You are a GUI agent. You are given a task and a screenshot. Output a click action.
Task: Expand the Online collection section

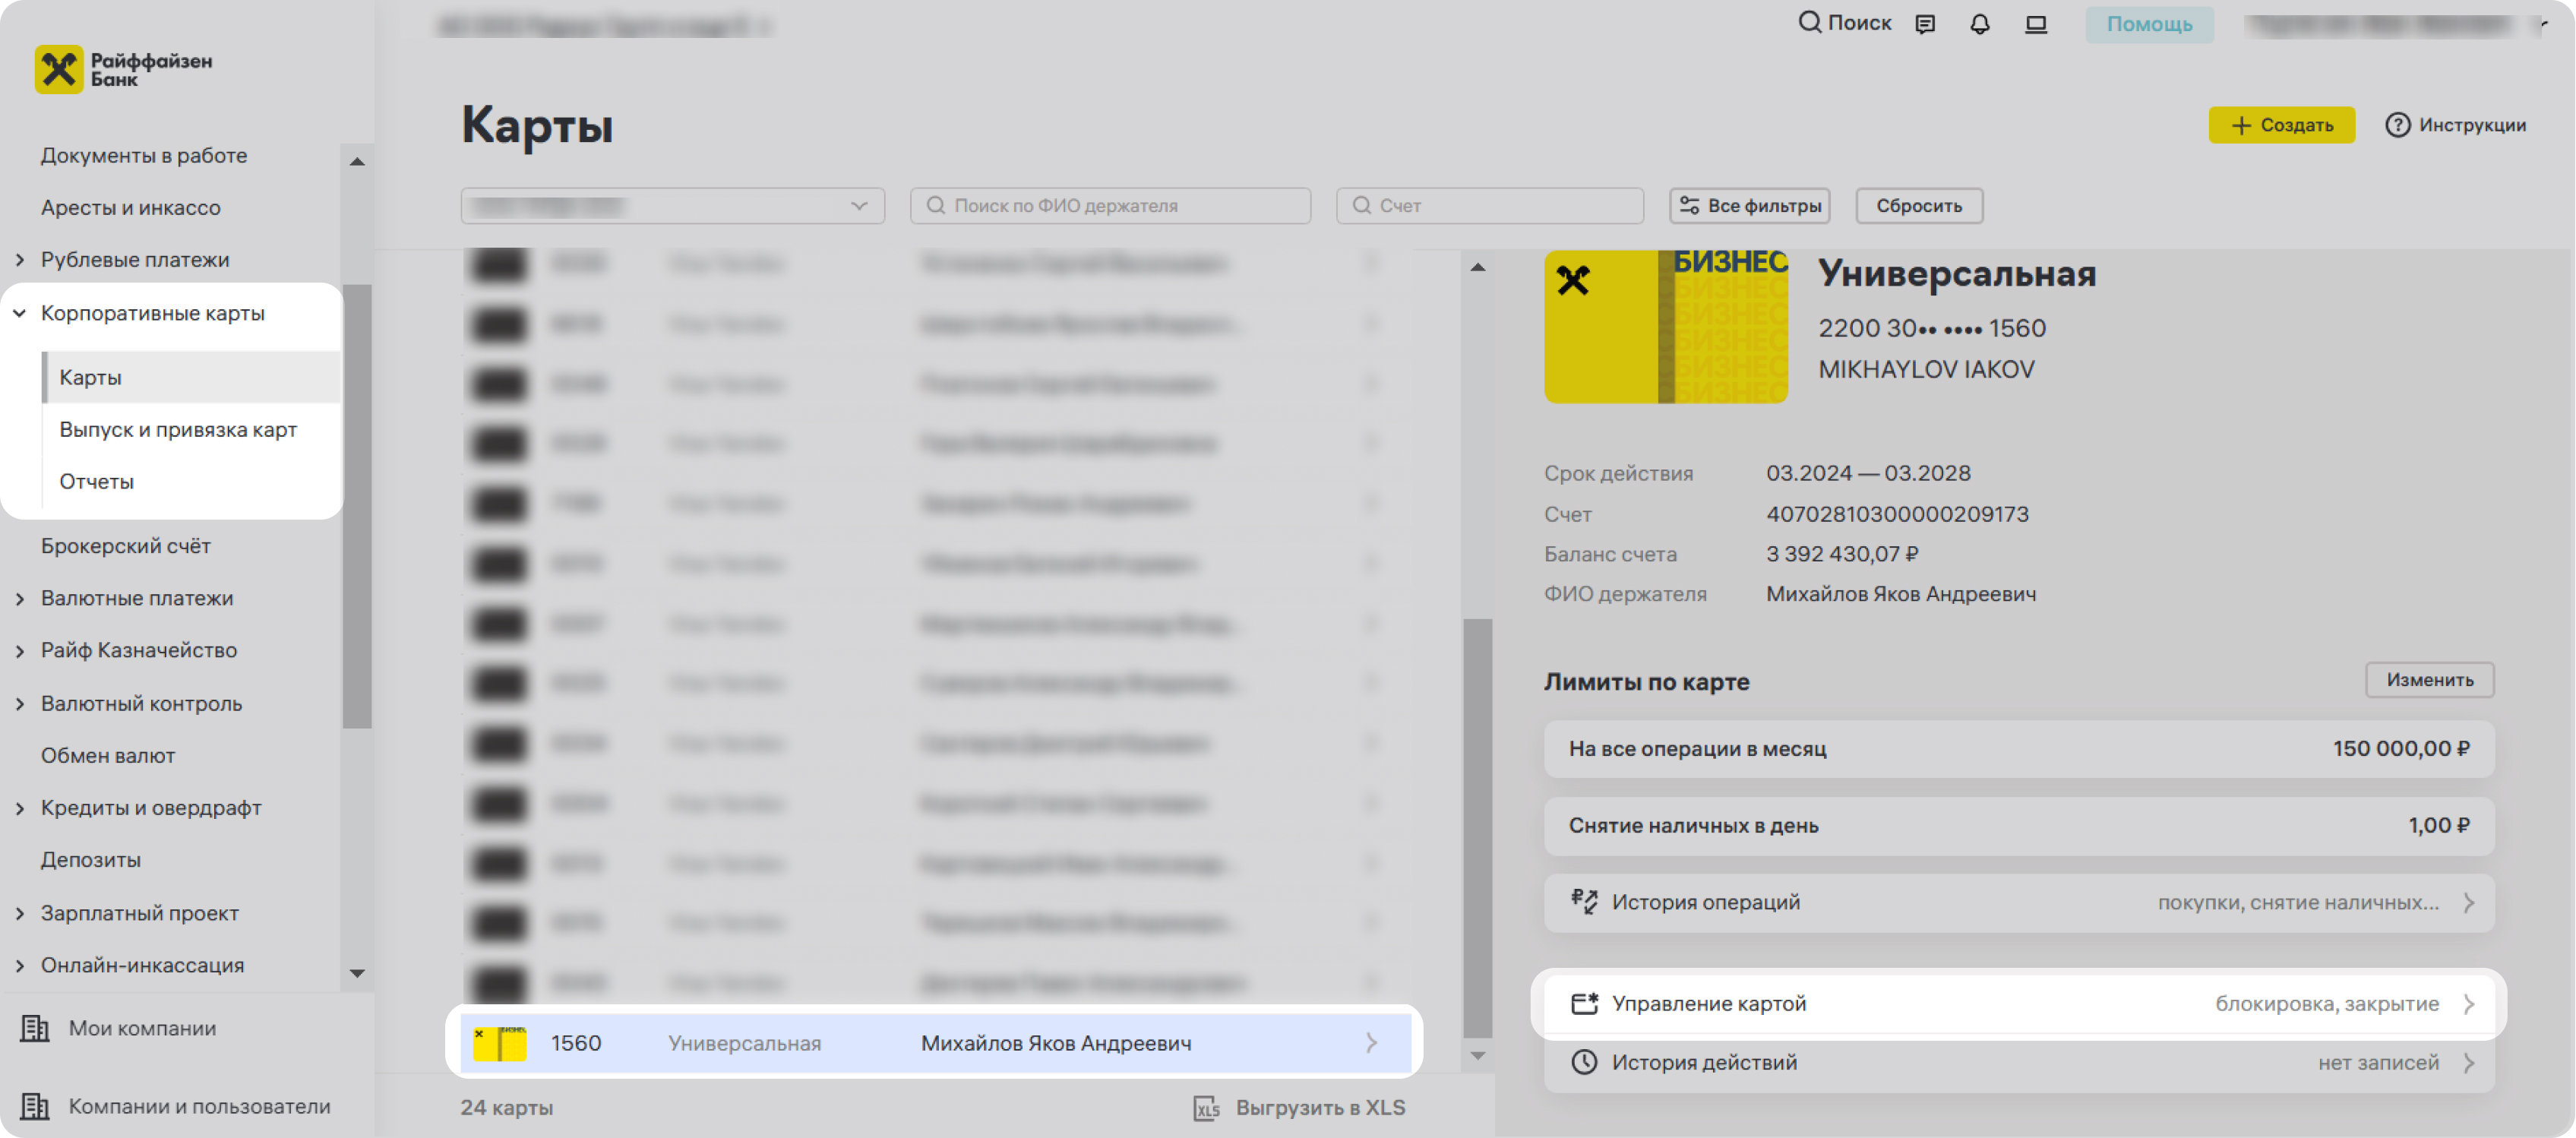pos(20,966)
